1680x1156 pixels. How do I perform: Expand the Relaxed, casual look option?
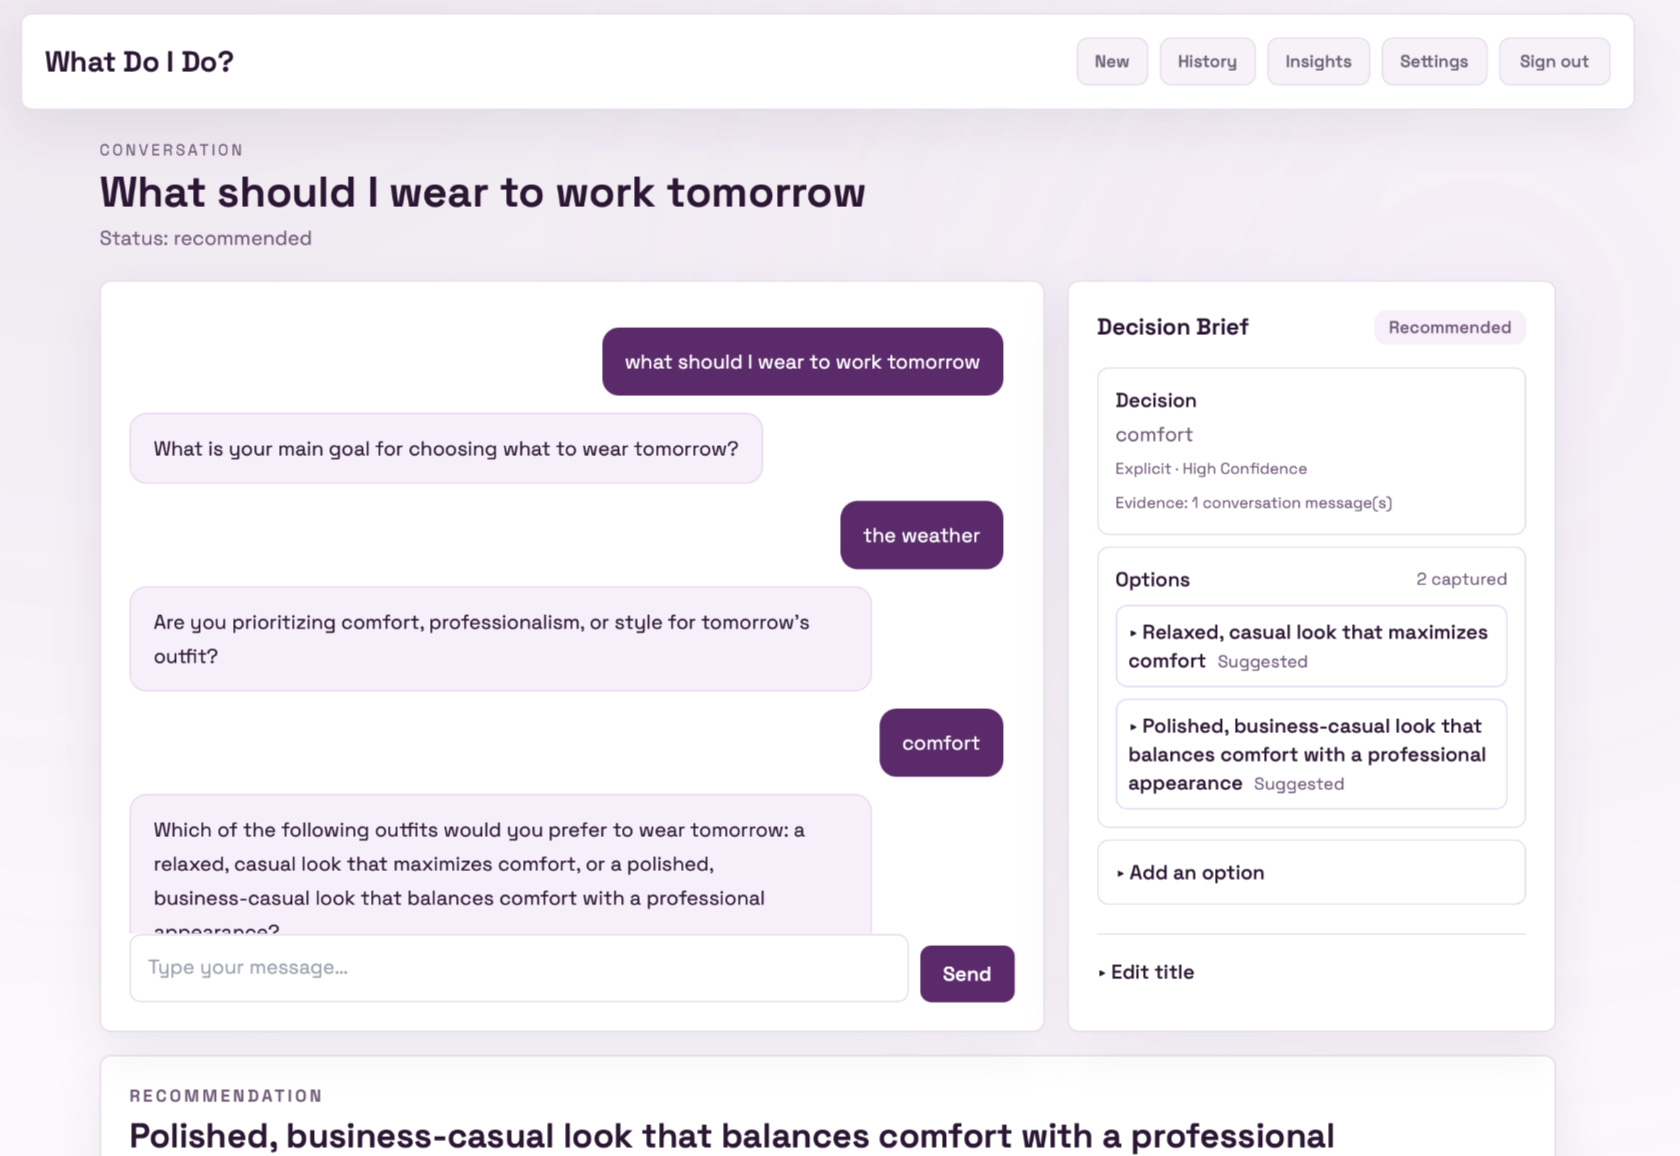click(1311, 646)
